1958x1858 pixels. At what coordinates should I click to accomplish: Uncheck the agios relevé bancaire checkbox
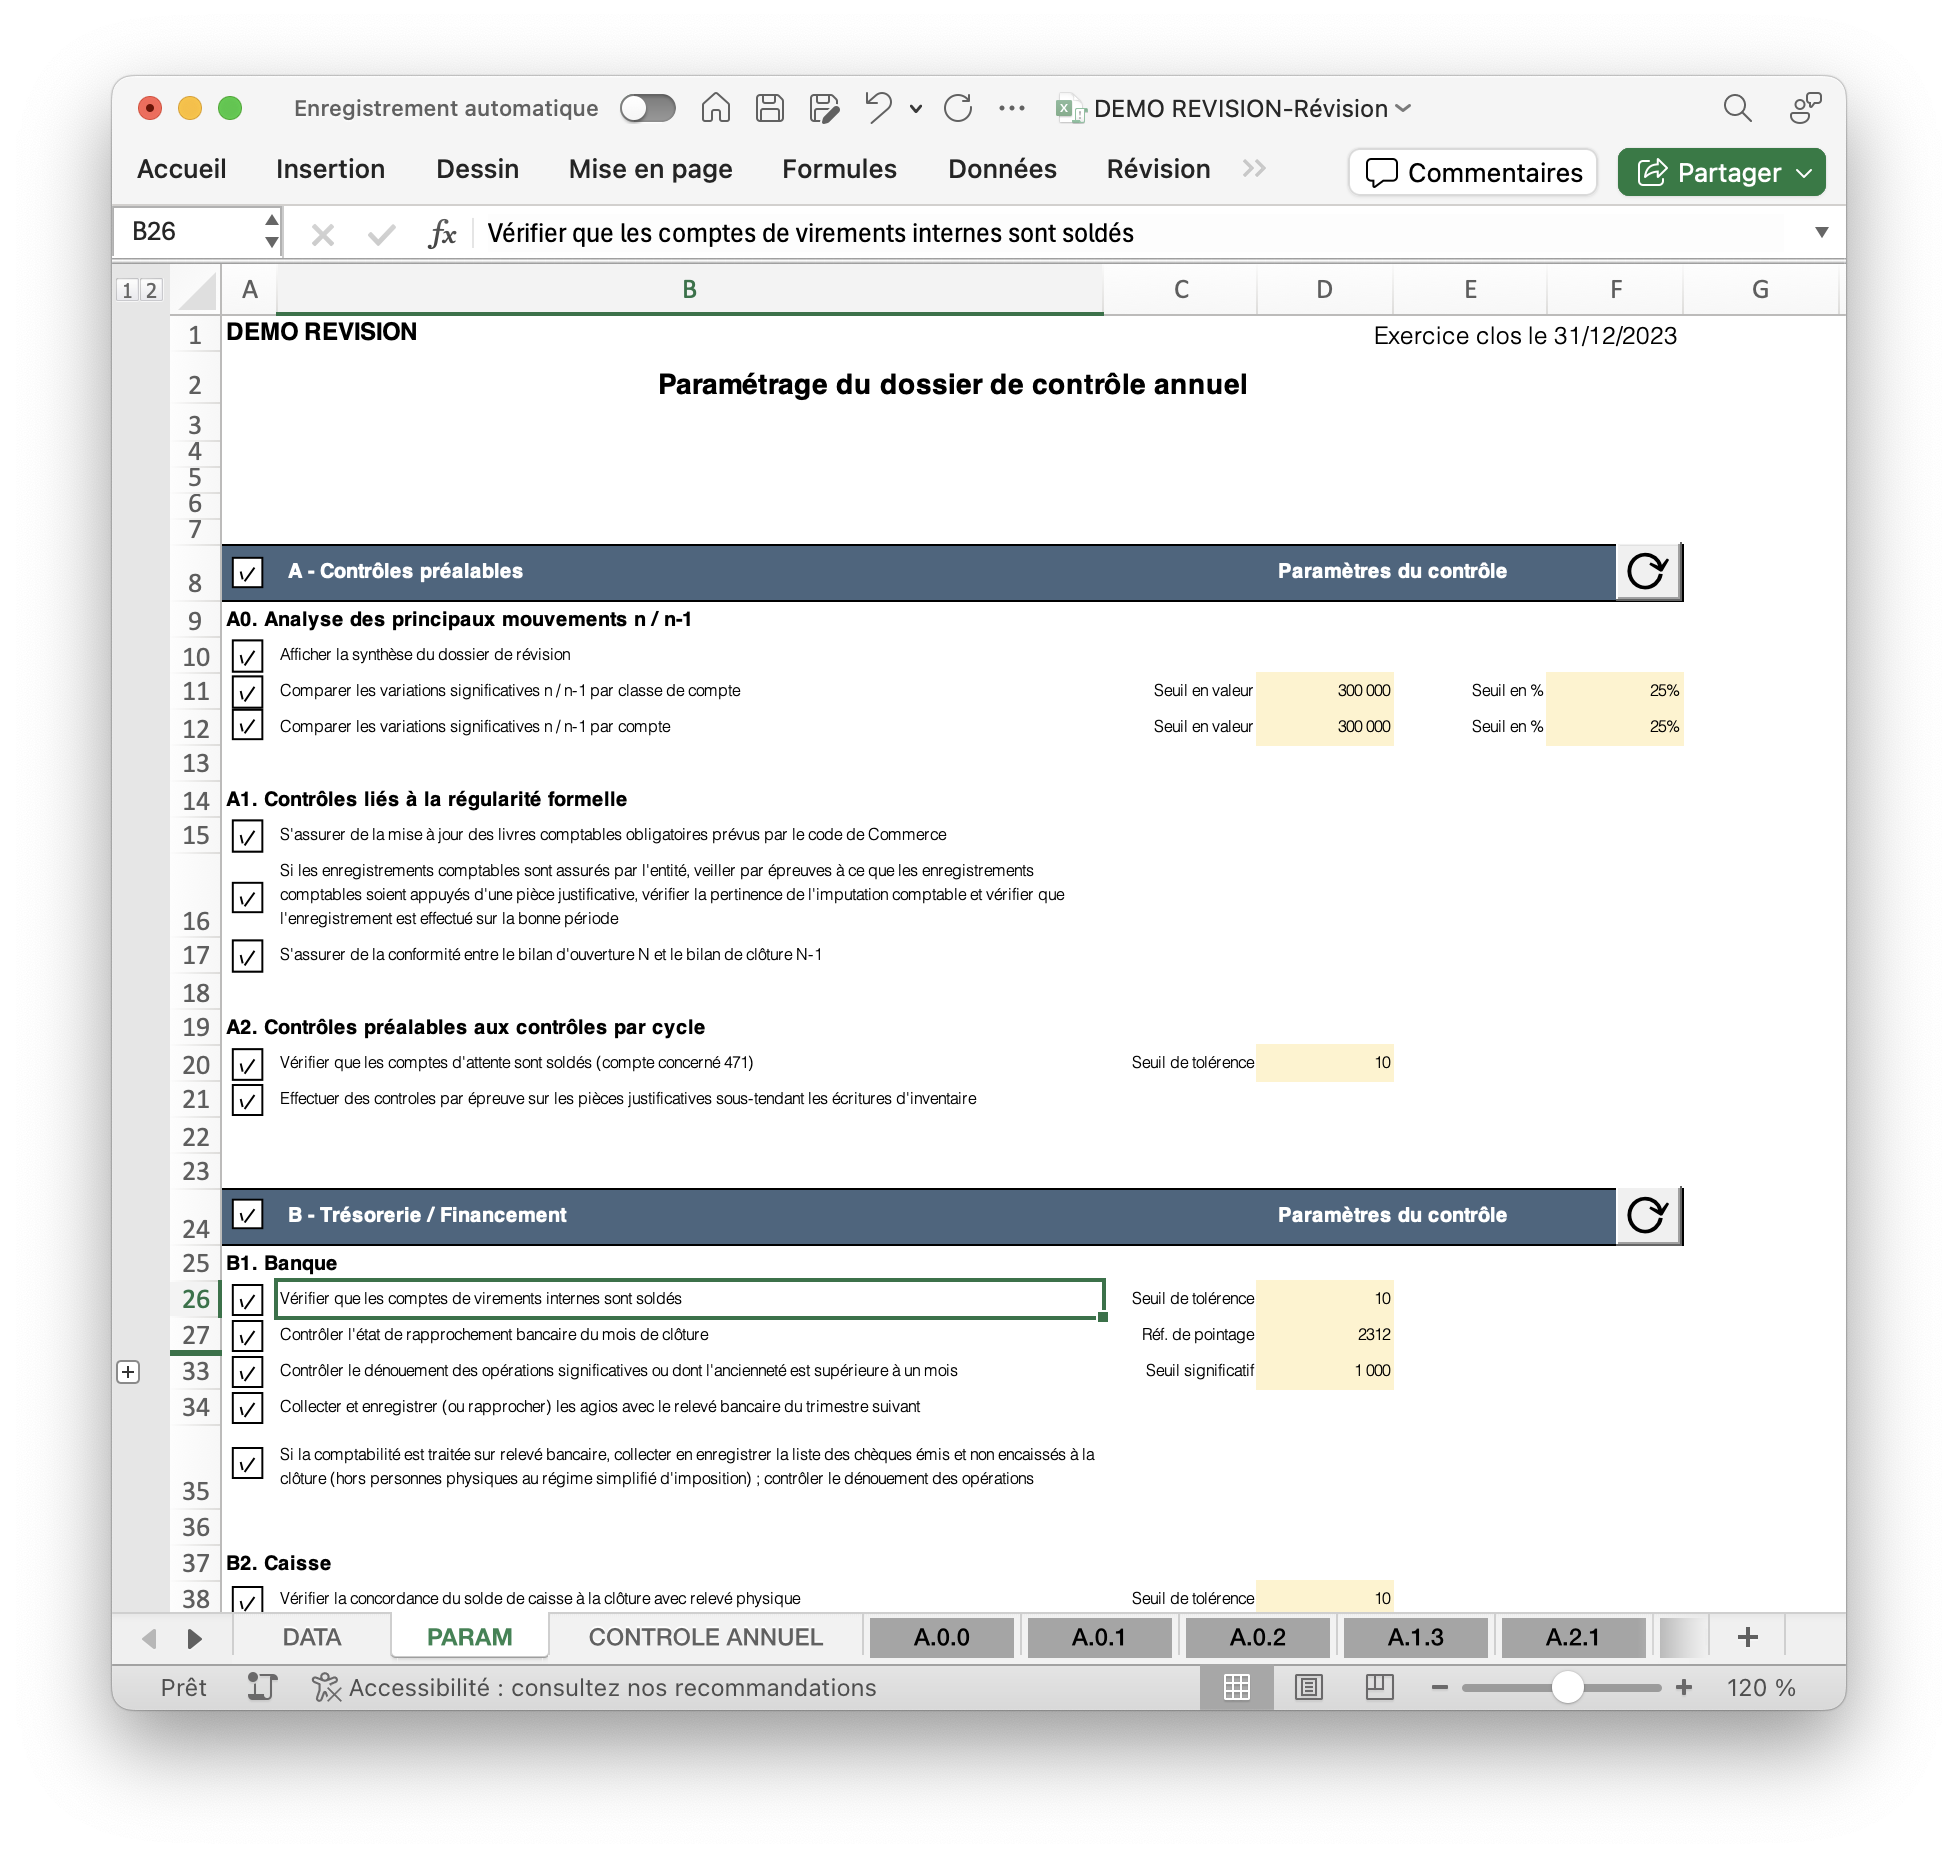coord(247,1407)
